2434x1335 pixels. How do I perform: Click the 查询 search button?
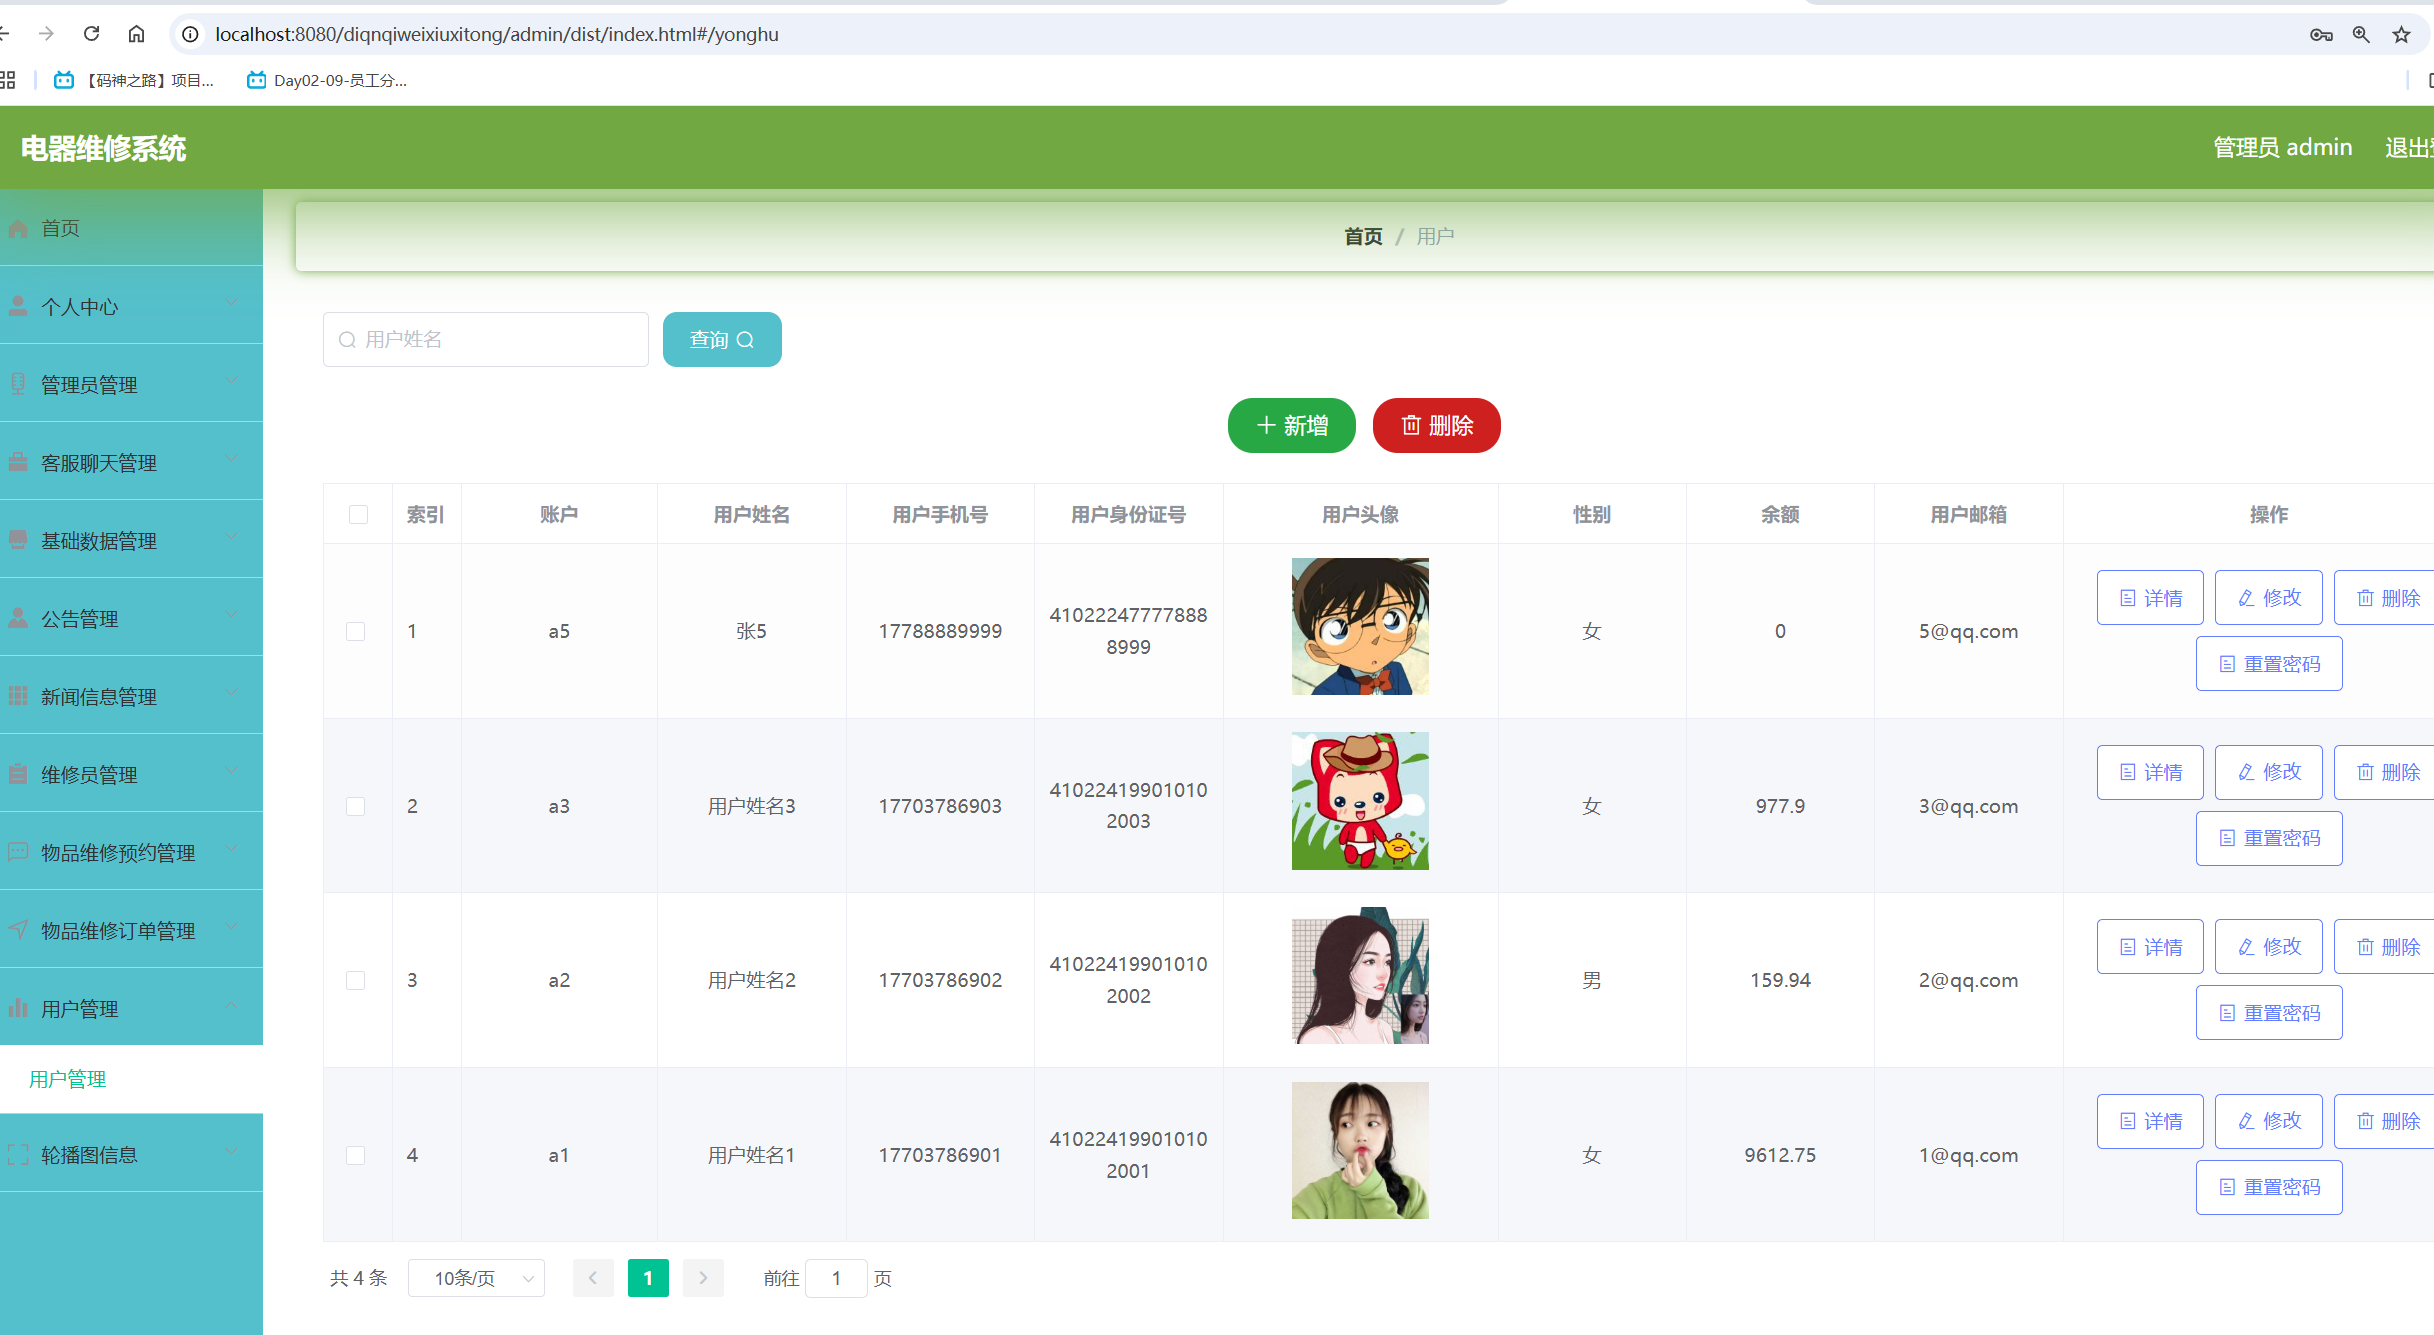[x=722, y=340]
